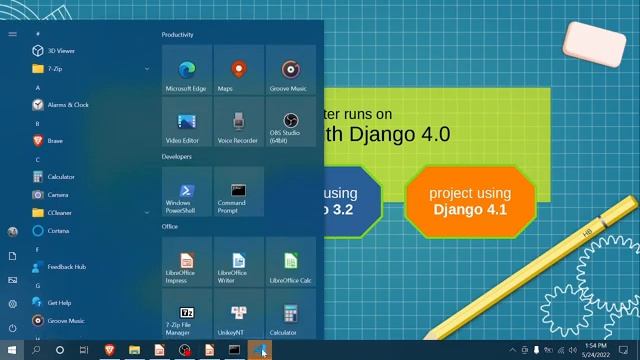The height and width of the screenshot is (360, 640).
Task: Click the orange Django 4.1 project shape
Action: coord(470,201)
